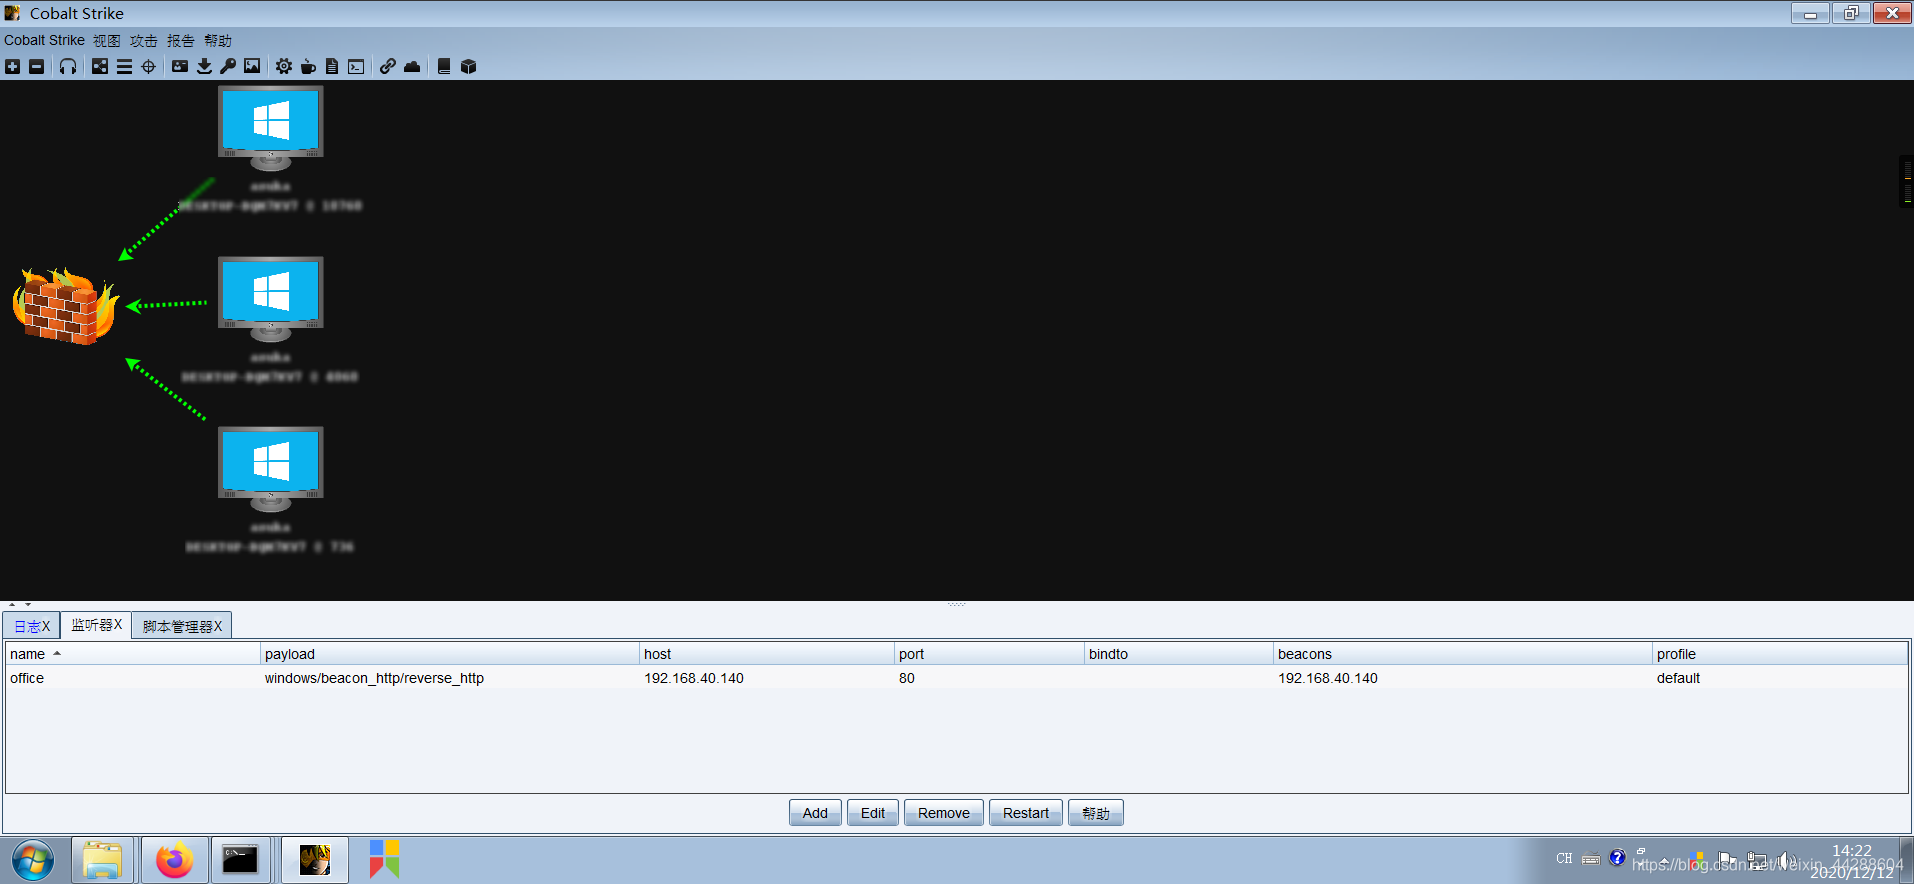This screenshot has width=1914, height=884.
Task: Open the 帮助 menu in menu bar
Action: 218,40
